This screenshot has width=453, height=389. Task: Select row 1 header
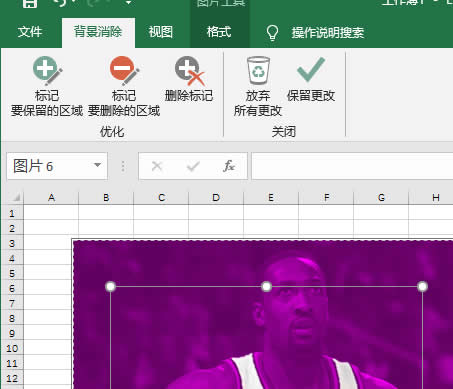click(12, 213)
